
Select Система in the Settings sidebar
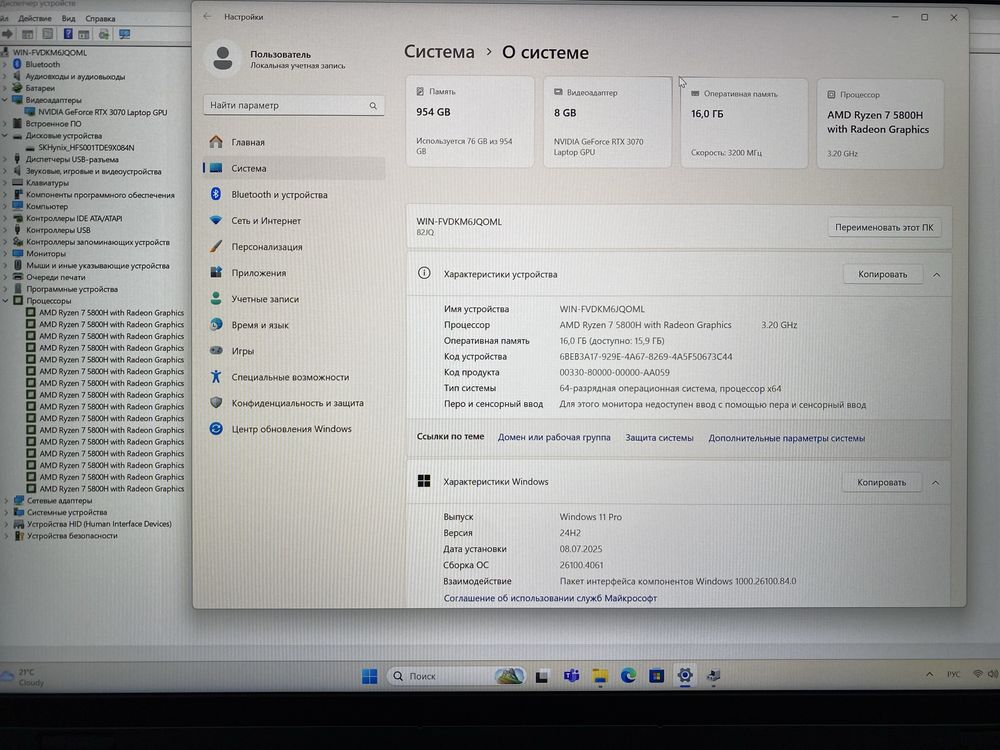tap(294, 168)
